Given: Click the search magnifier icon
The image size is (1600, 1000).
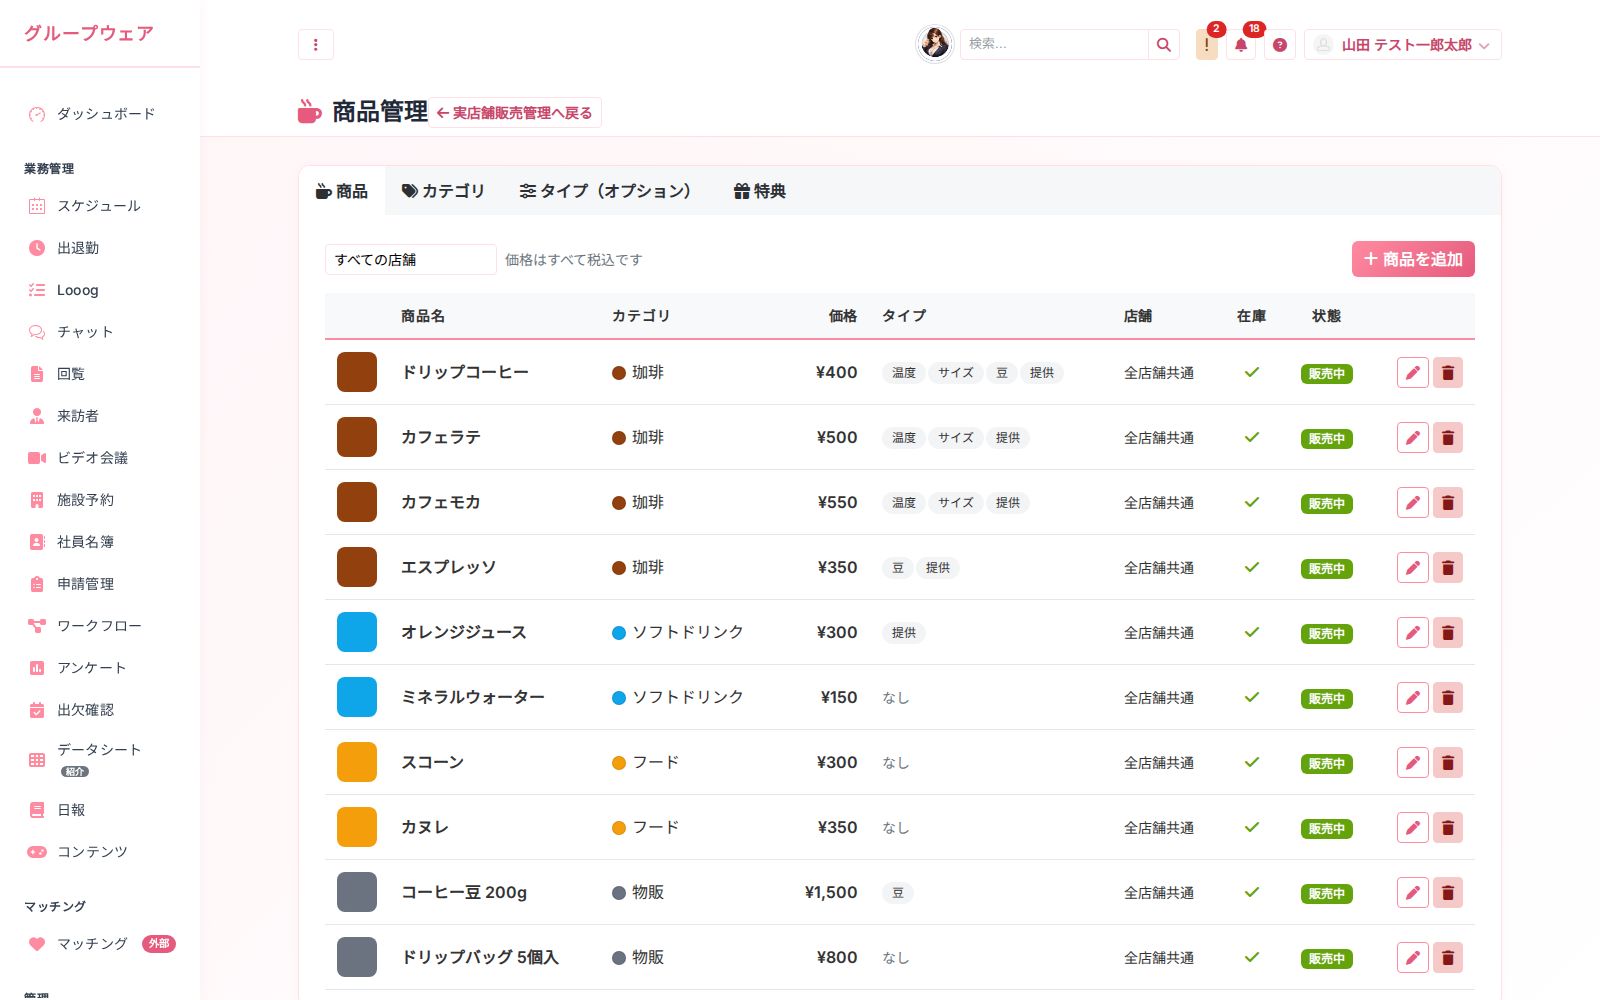Looking at the screenshot, I should click(x=1163, y=44).
